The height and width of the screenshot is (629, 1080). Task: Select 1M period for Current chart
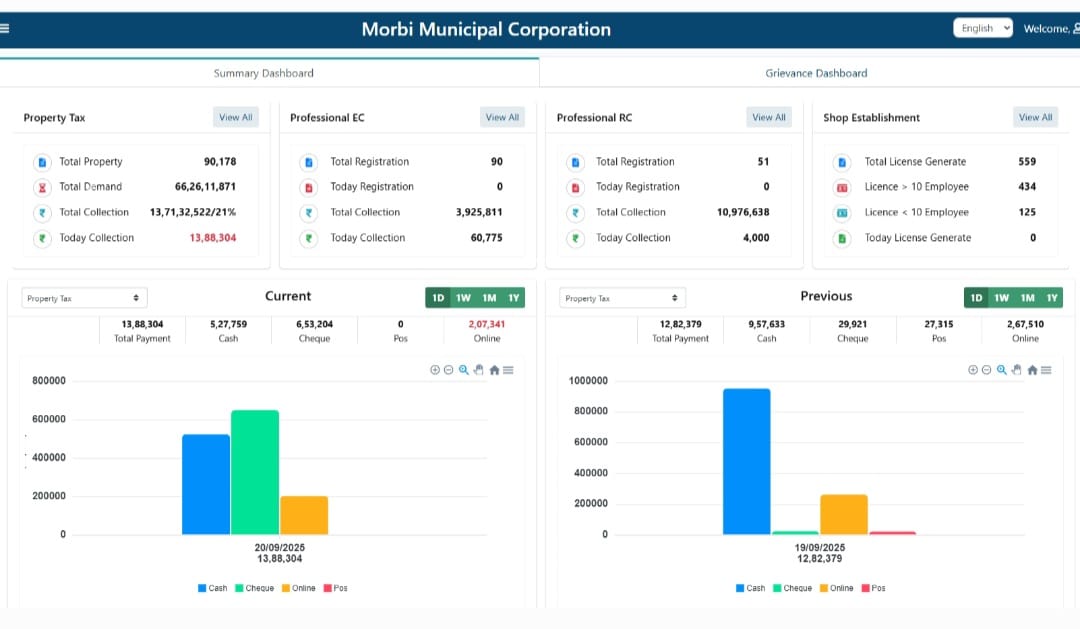coord(489,298)
